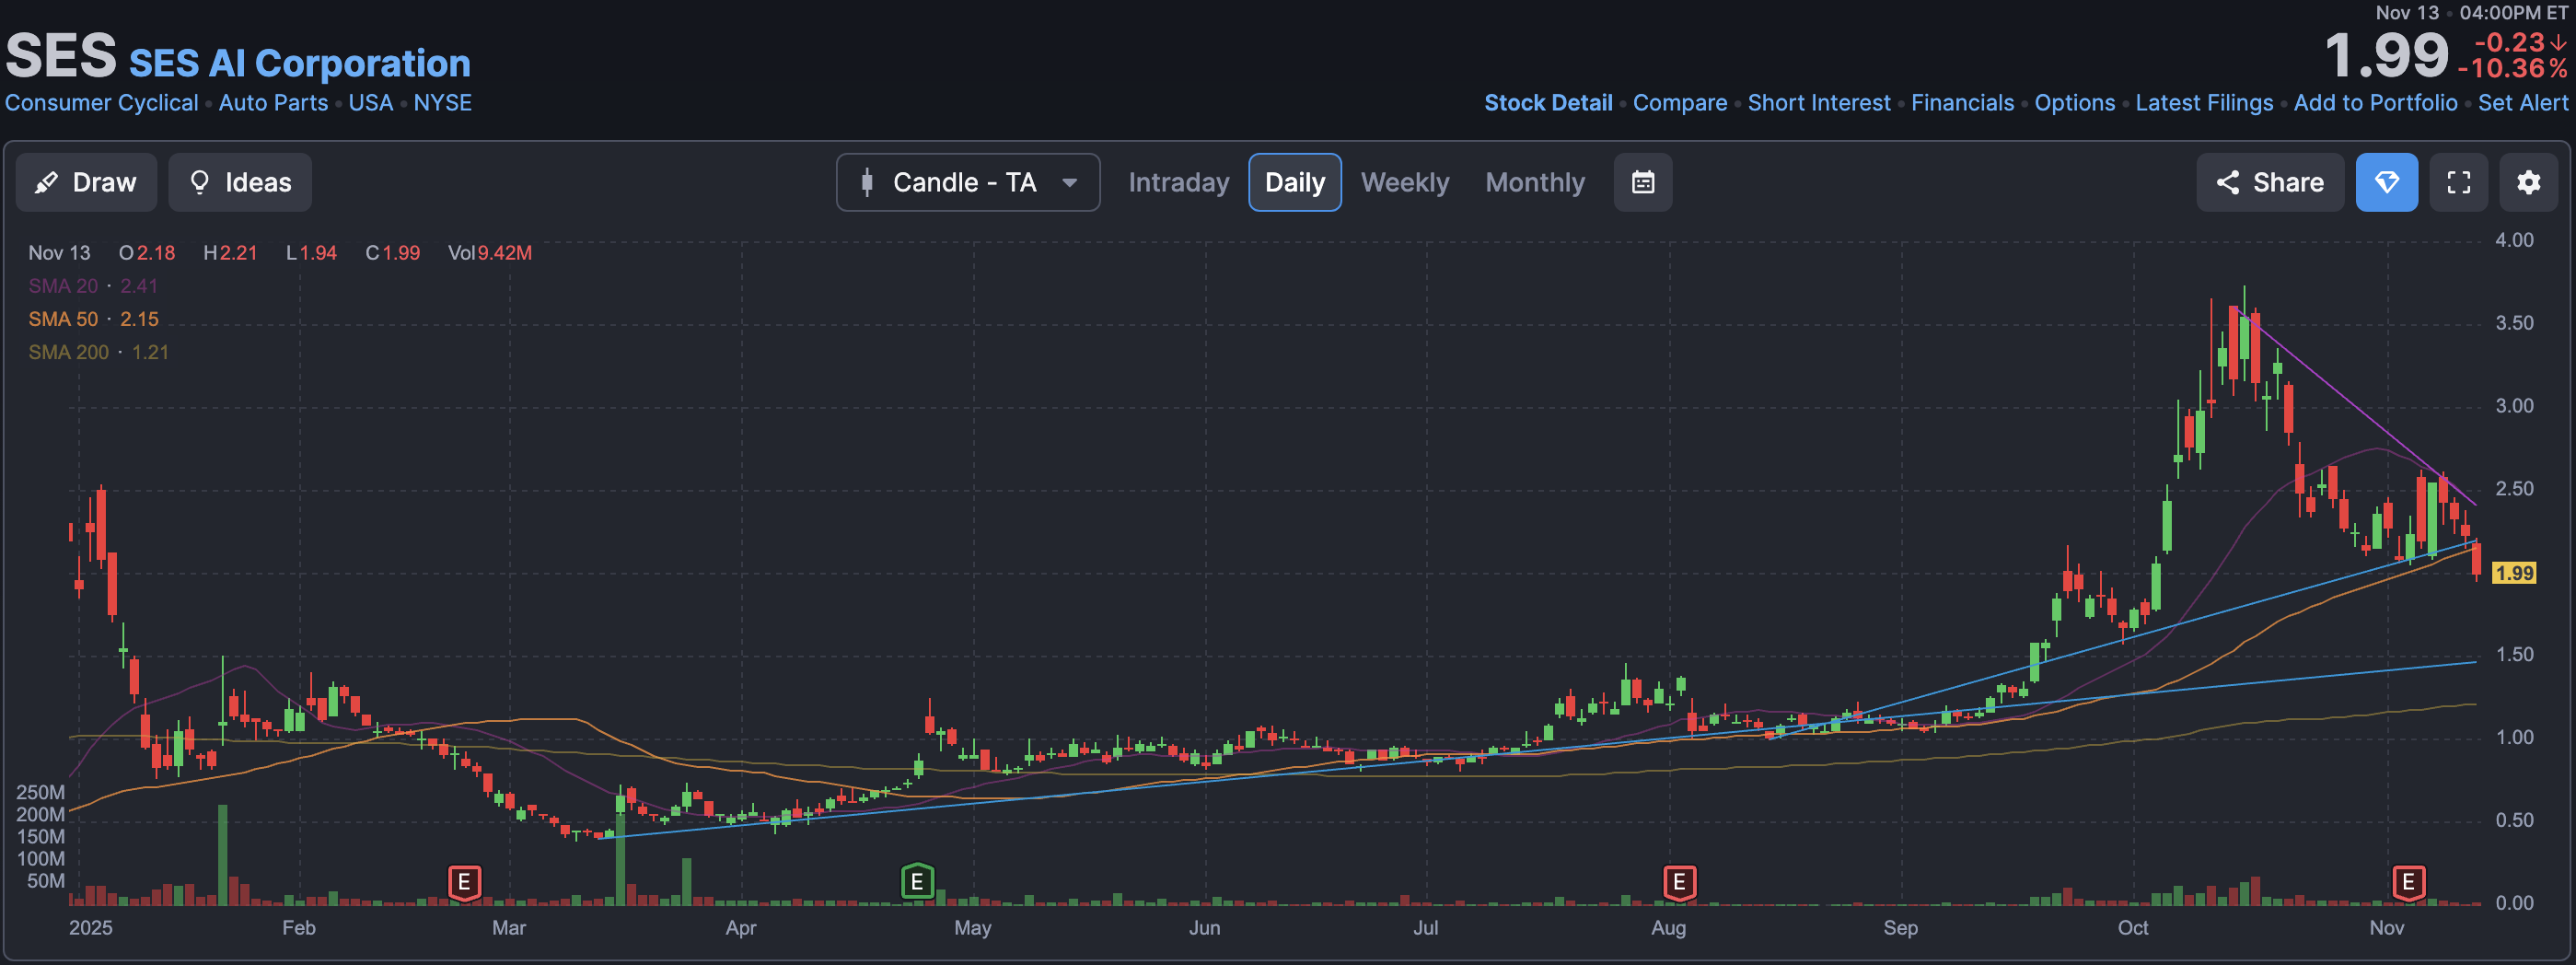Screen dimensions: 2576x965
Task: Open the NYSE exchange link
Action: tap(442, 103)
